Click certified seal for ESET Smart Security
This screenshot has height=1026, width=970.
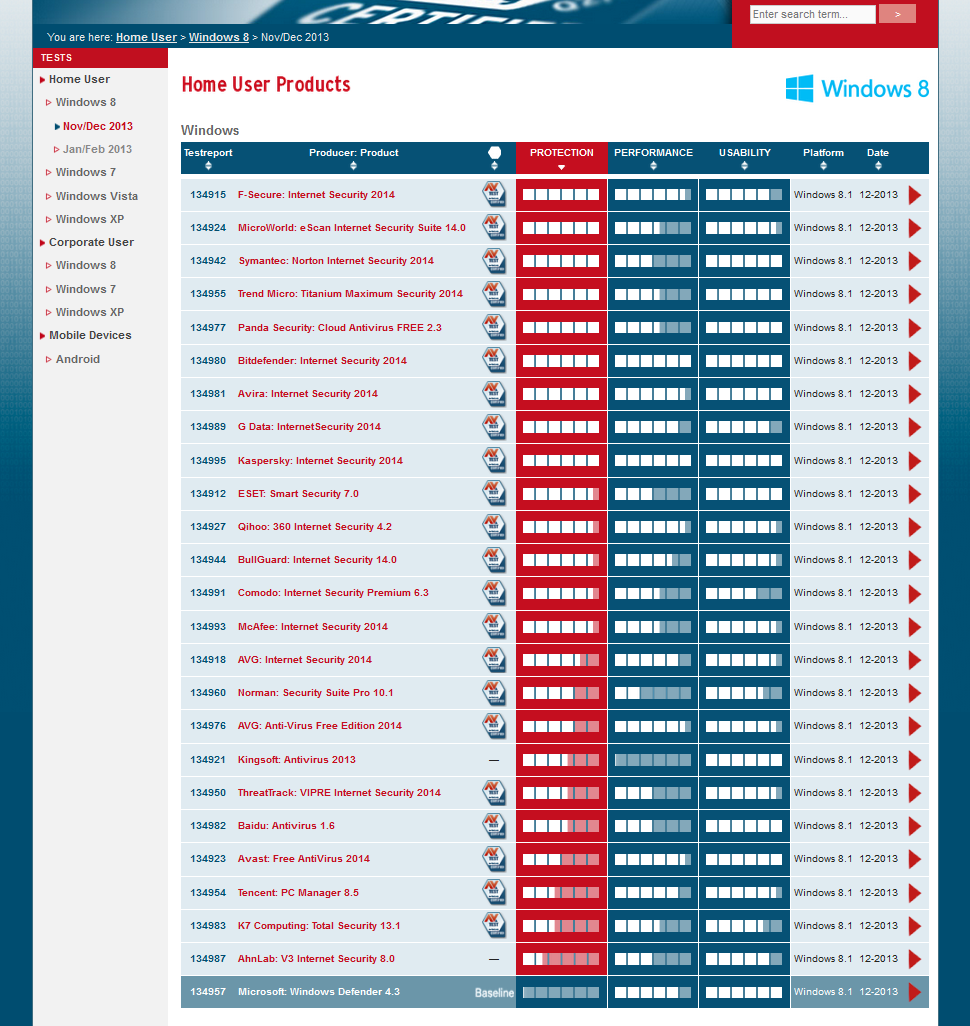pos(494,493)
